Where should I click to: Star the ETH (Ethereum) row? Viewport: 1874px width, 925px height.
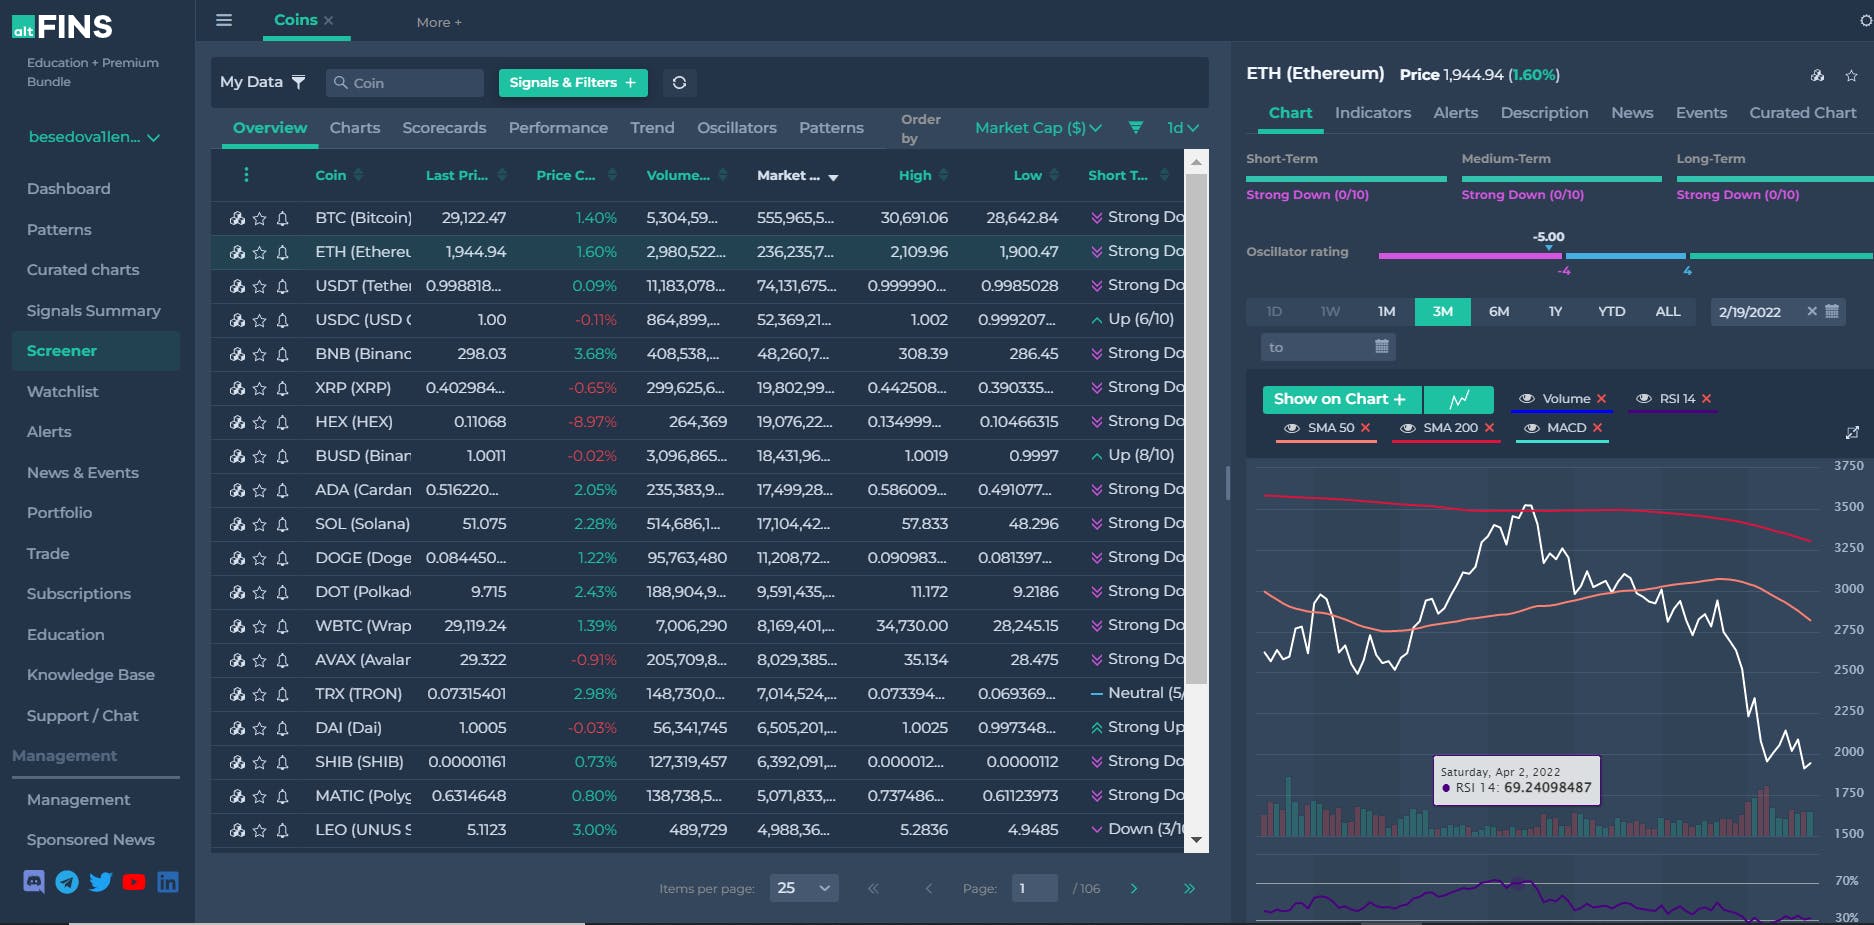[x=260, y=252]
